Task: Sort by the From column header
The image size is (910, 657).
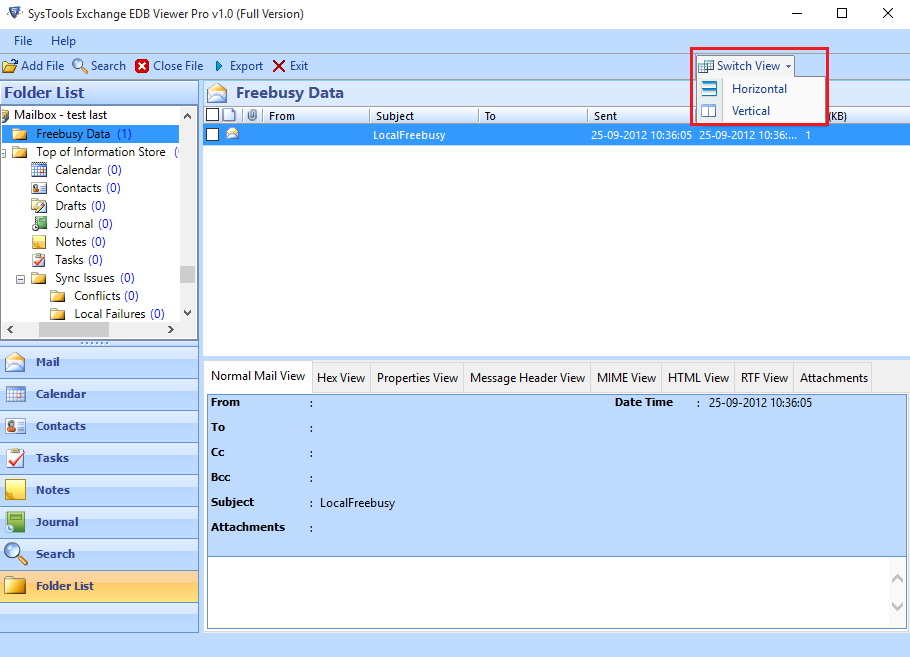Action: coord(316,116)
